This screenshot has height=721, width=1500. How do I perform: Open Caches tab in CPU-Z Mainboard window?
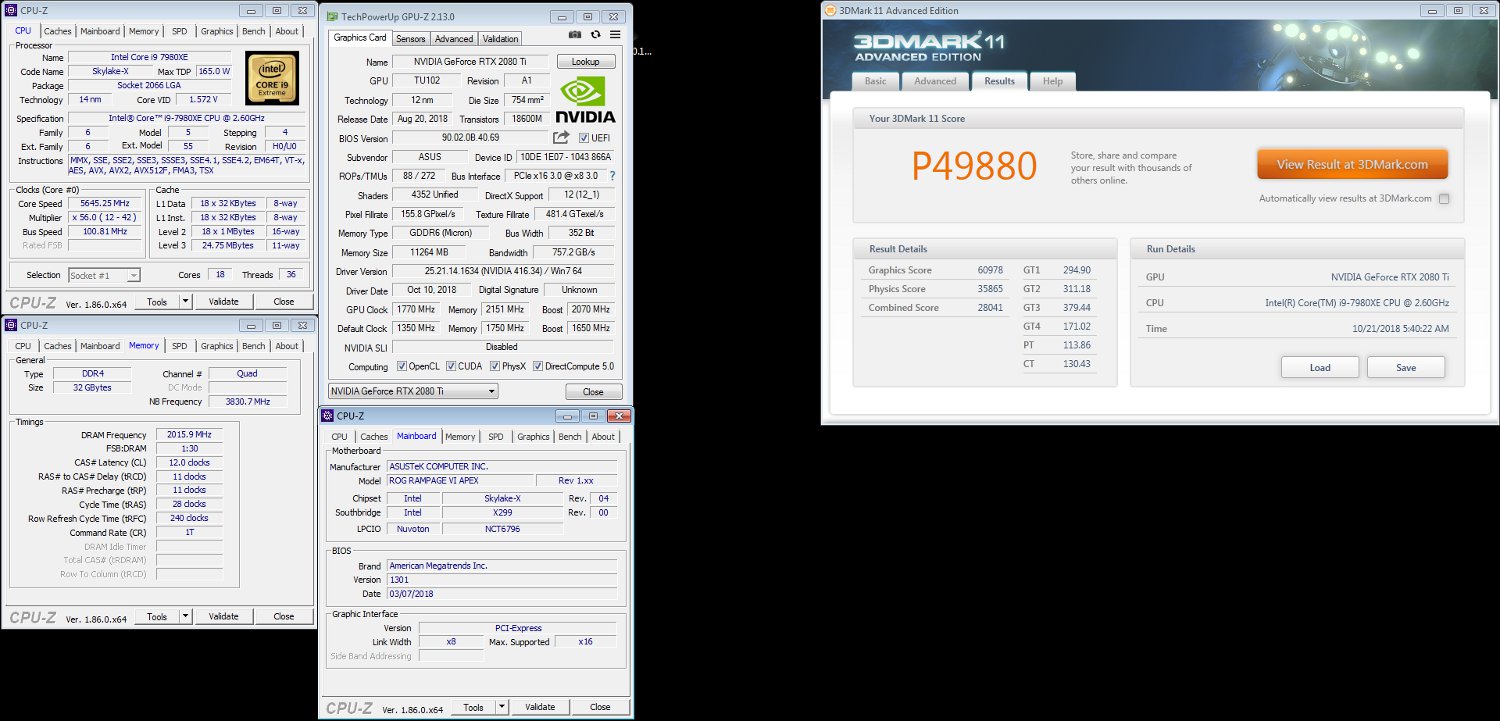[x=374, y=436]
